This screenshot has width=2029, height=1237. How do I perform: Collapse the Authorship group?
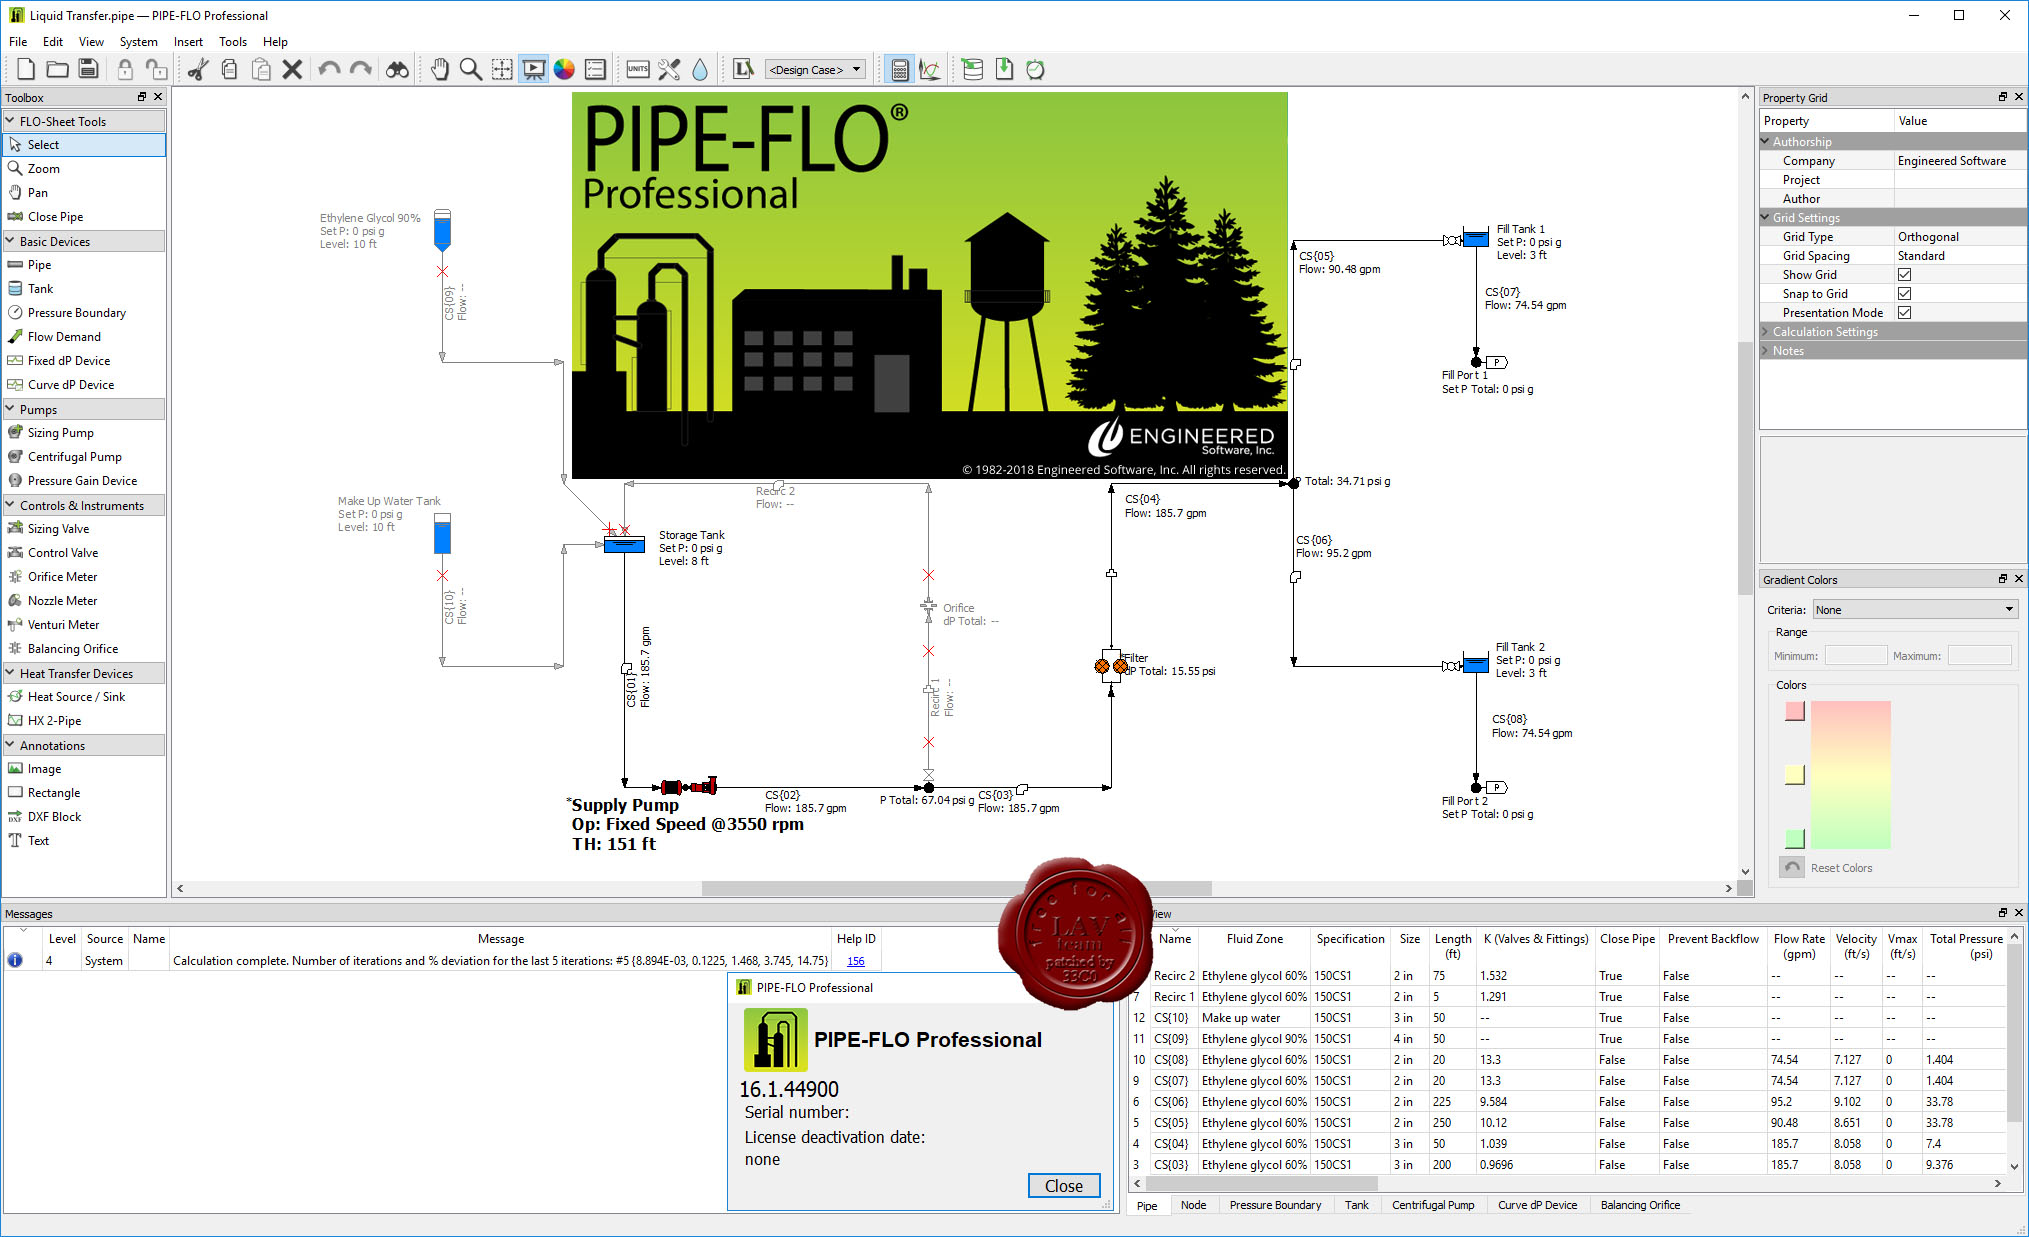point(1766,142)
